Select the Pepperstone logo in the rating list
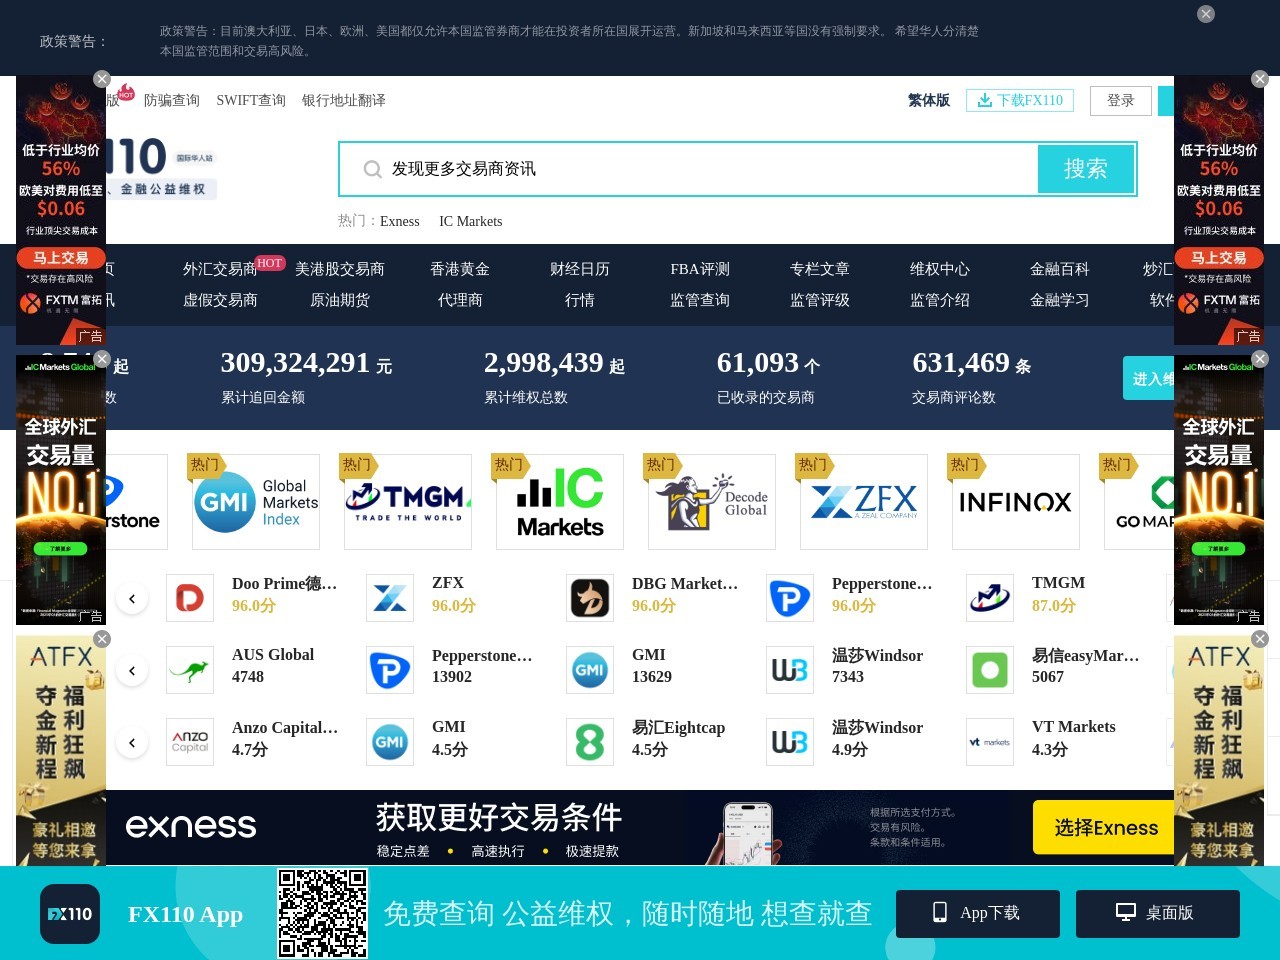This screenshot has width=1280, height=960. coord(790,598)
